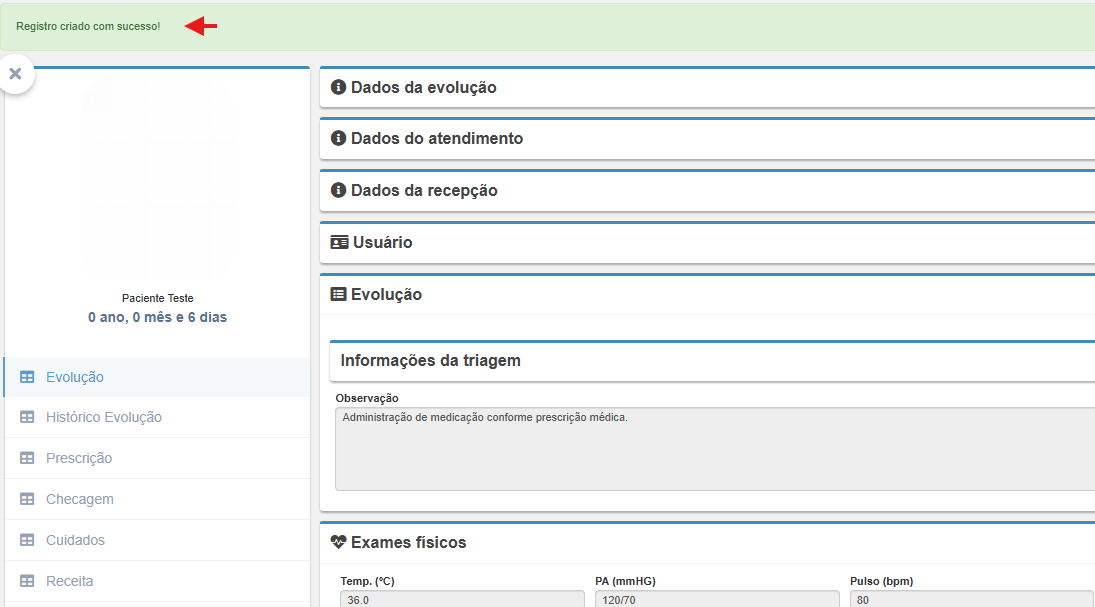Expand the Dados da evolução panel
This screenshot has height=607, width=1095.
pos(424,87)
